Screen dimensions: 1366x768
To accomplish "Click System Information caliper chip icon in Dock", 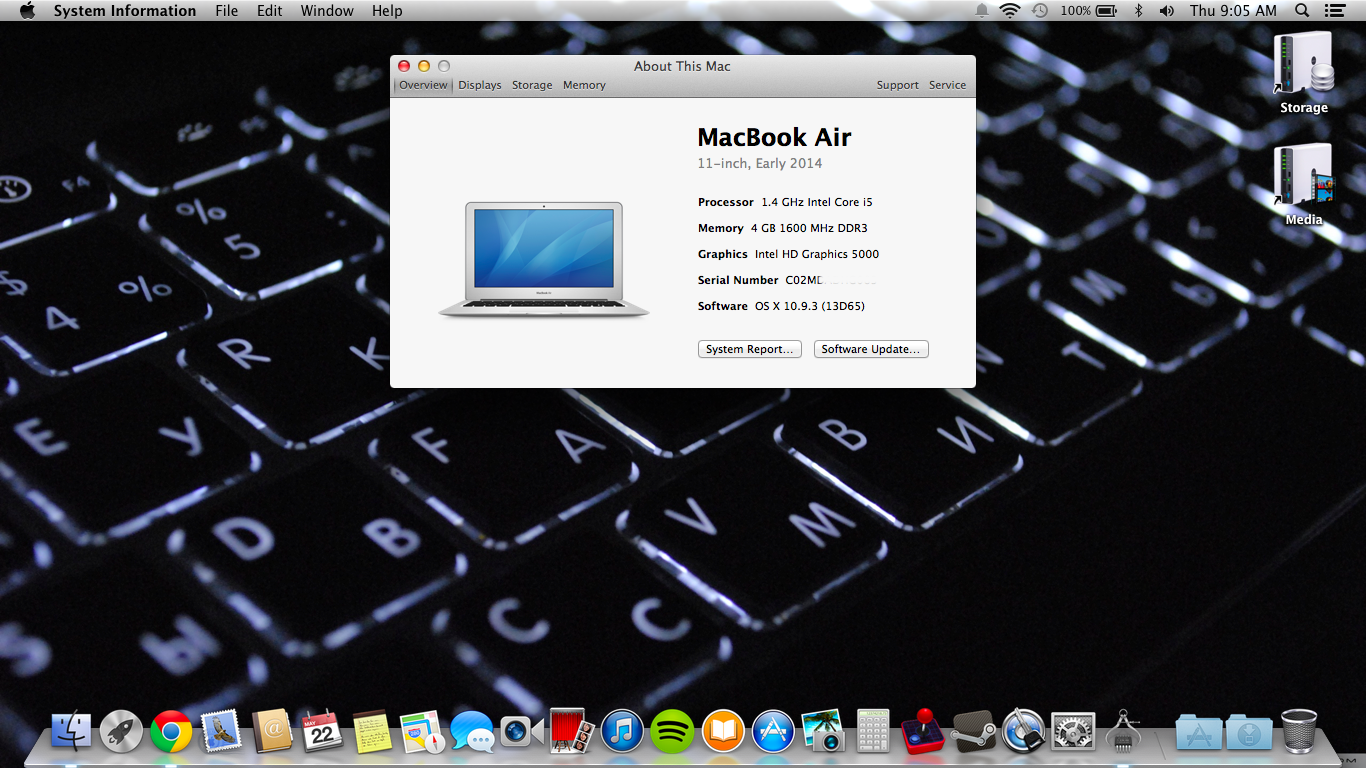I will point(1124,732).
